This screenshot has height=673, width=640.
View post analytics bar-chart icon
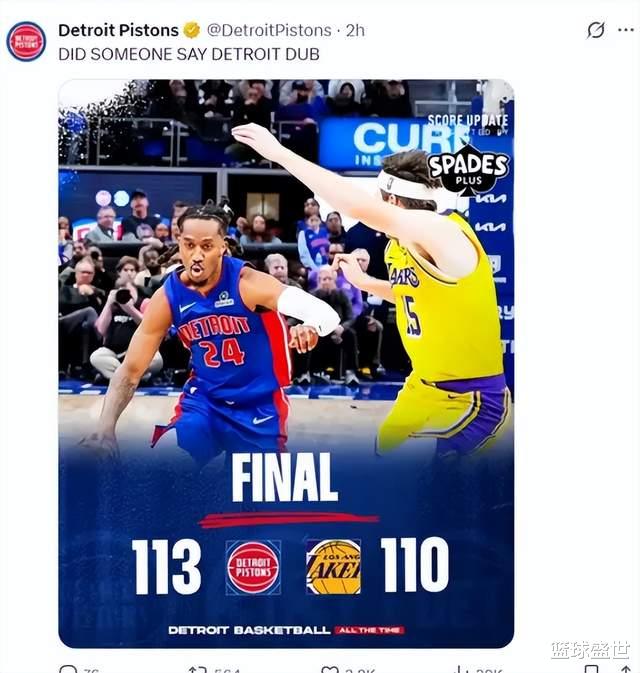pyautogui.click(x=461, y=669)
